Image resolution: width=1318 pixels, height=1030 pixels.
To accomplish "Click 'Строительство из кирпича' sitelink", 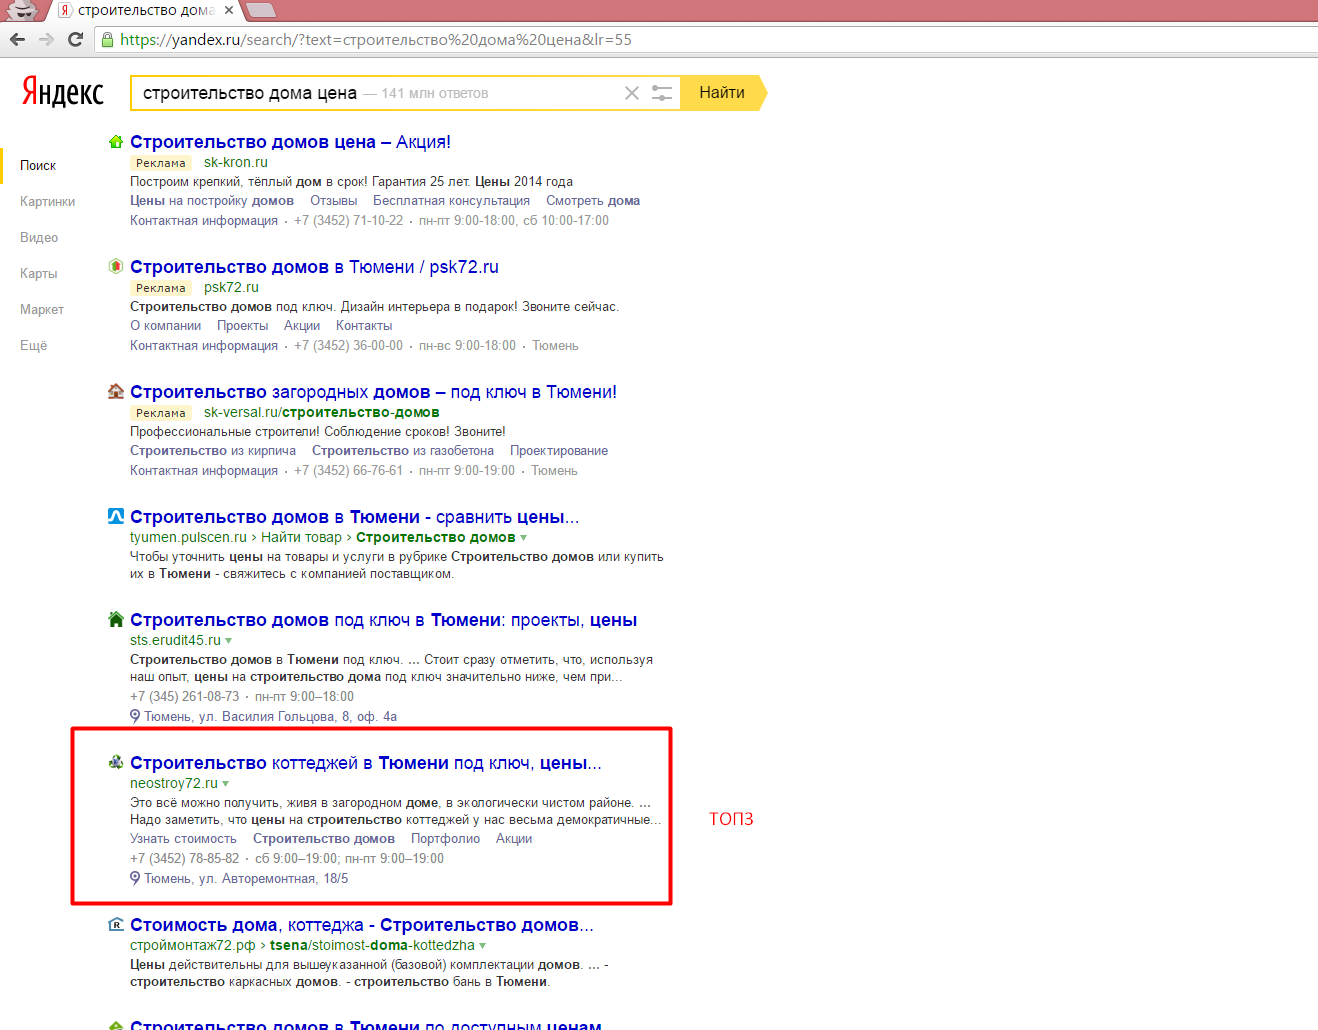I will click(213, 451).
